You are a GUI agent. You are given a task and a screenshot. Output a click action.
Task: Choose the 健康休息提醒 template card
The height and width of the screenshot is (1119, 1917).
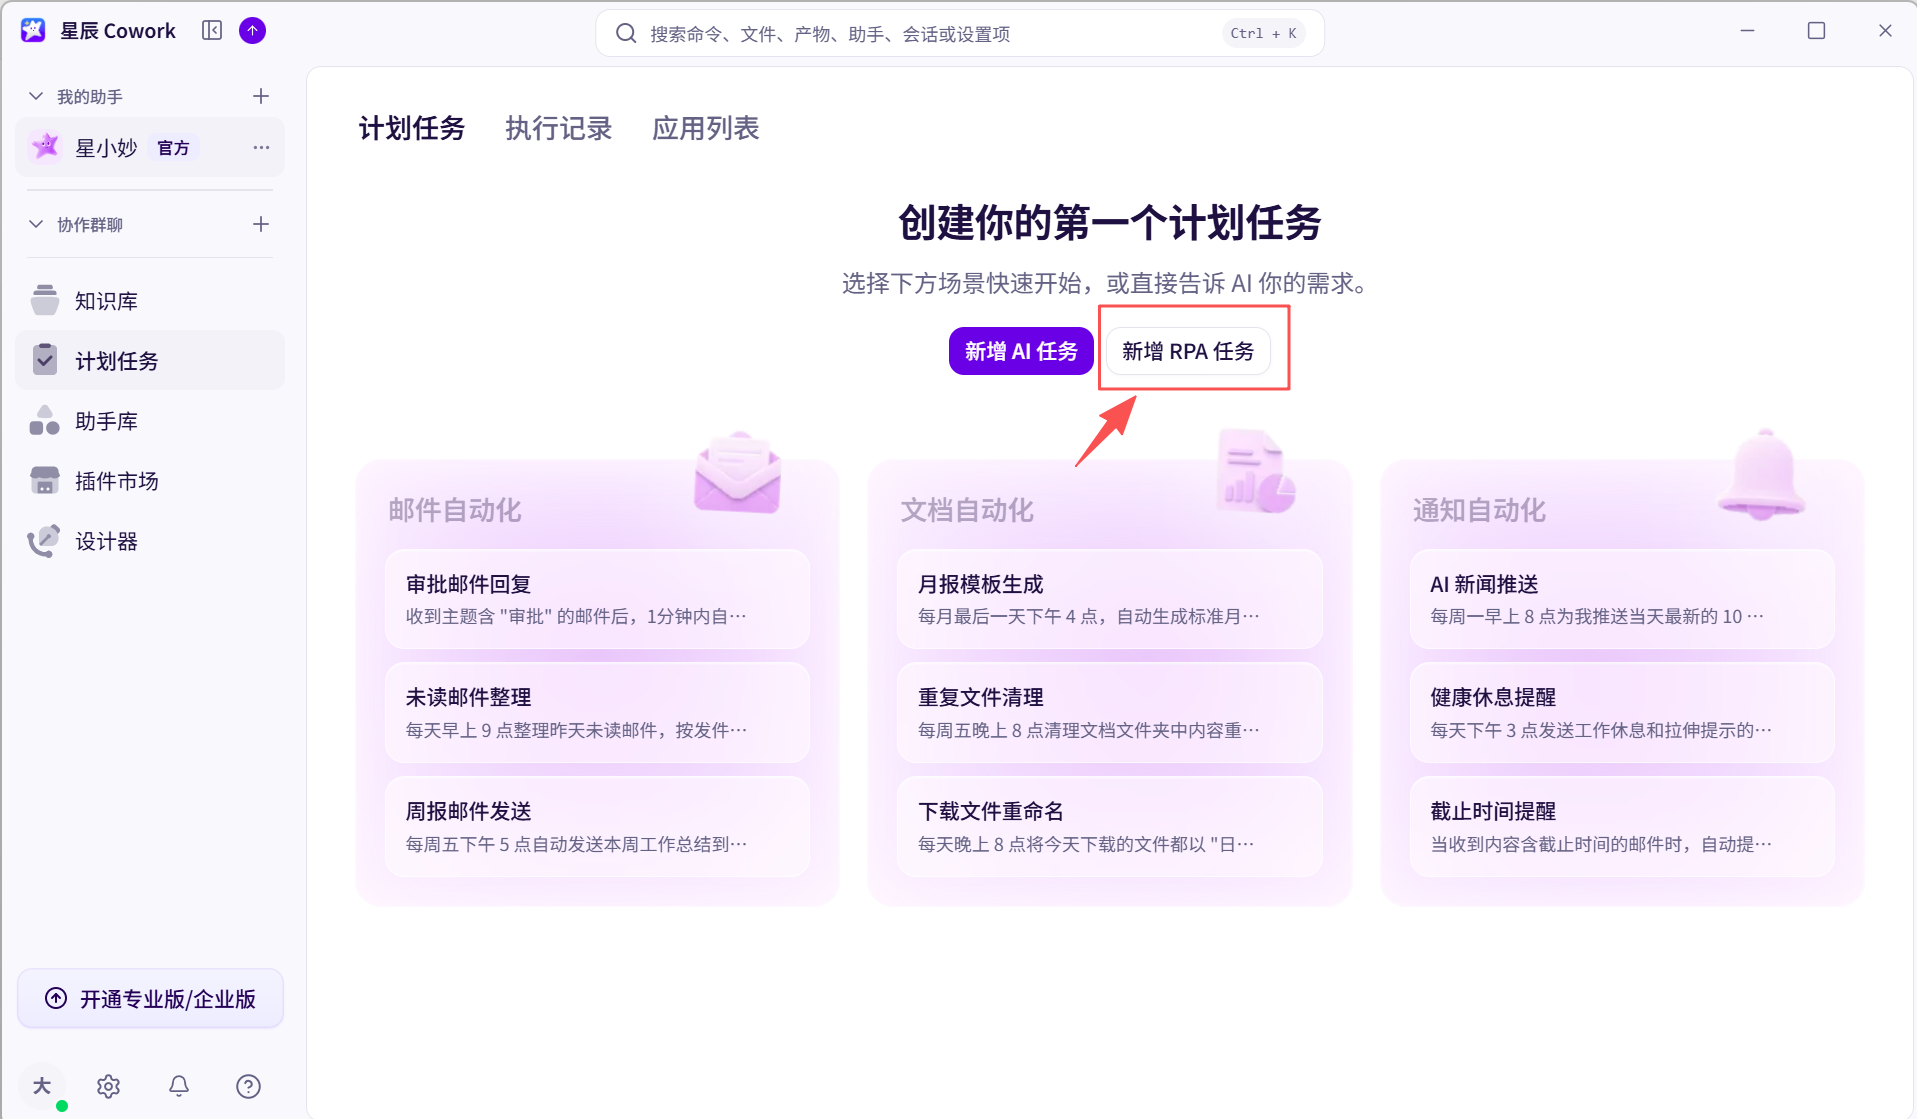tap(1622, 713)
